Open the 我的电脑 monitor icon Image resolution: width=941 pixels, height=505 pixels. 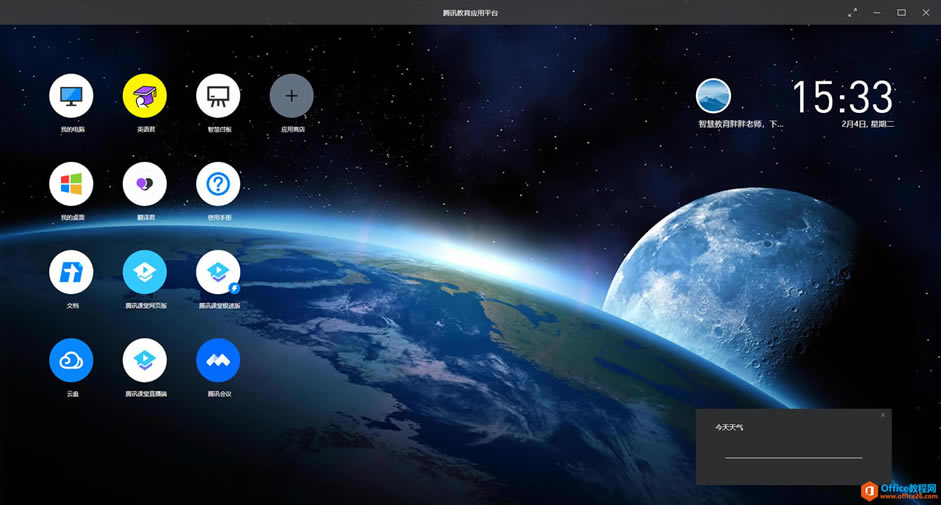pyautogui.click(x=71, y=95)
